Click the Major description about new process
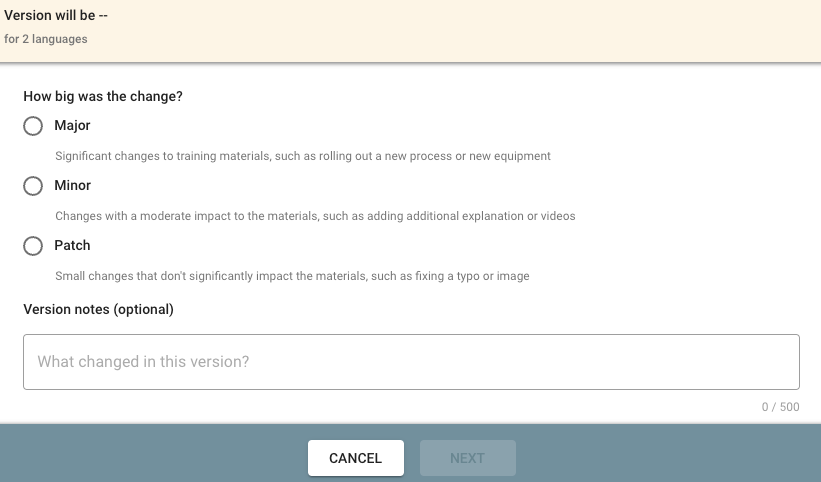The width and height of the screenshot is (821, 482). coord(303,156)
